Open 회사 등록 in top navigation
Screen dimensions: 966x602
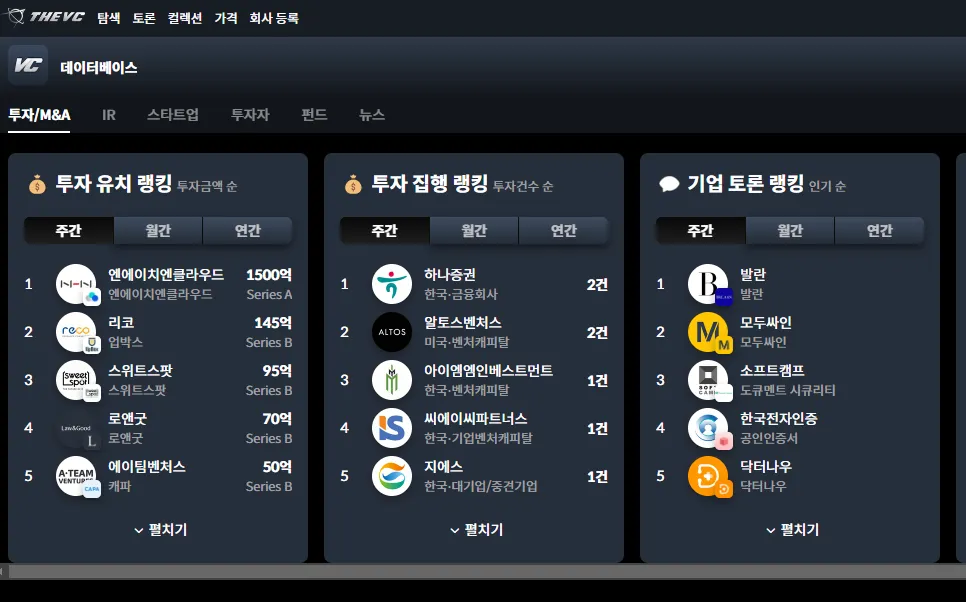click(274, 18)
